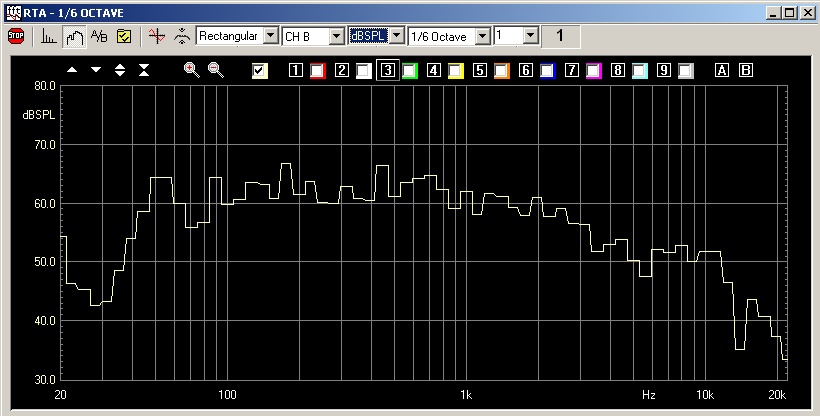Click the memory slot 5 number button
This screenshot has height=416, width=820.
click(x=480, y=70)
